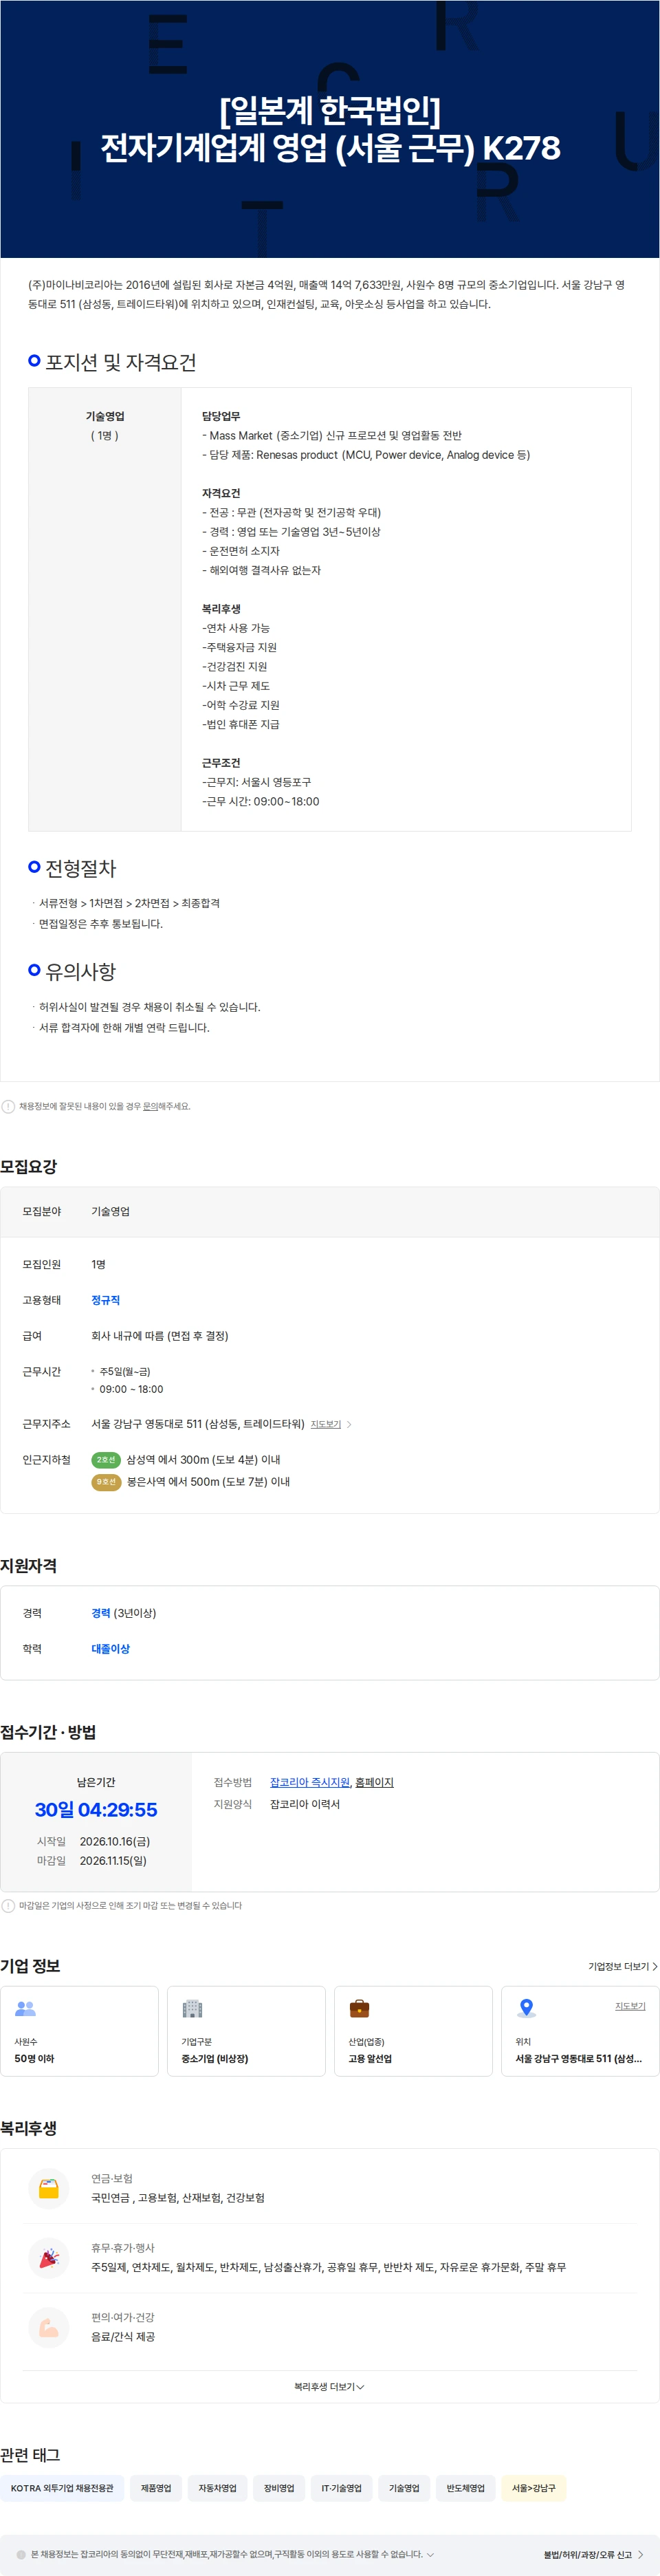This screenshot has width=660, height=2576.
Task: Click the 유의사항 heading
Action: coord(80,971)
